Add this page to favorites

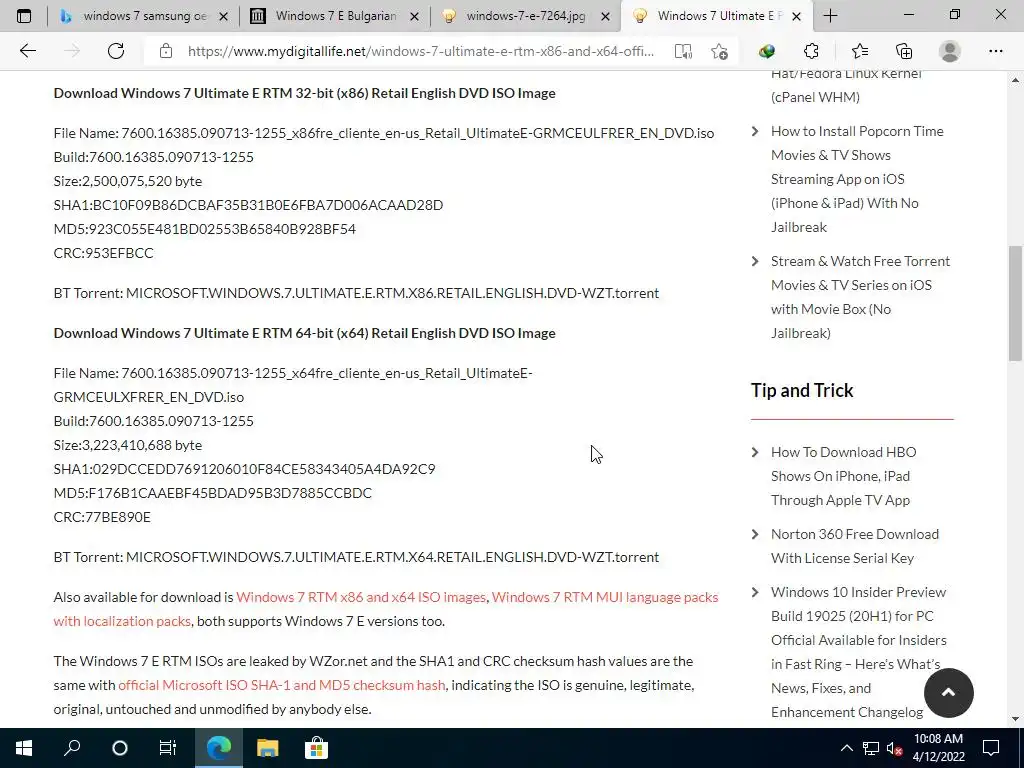pyautogui.click(x=719, y=52)
